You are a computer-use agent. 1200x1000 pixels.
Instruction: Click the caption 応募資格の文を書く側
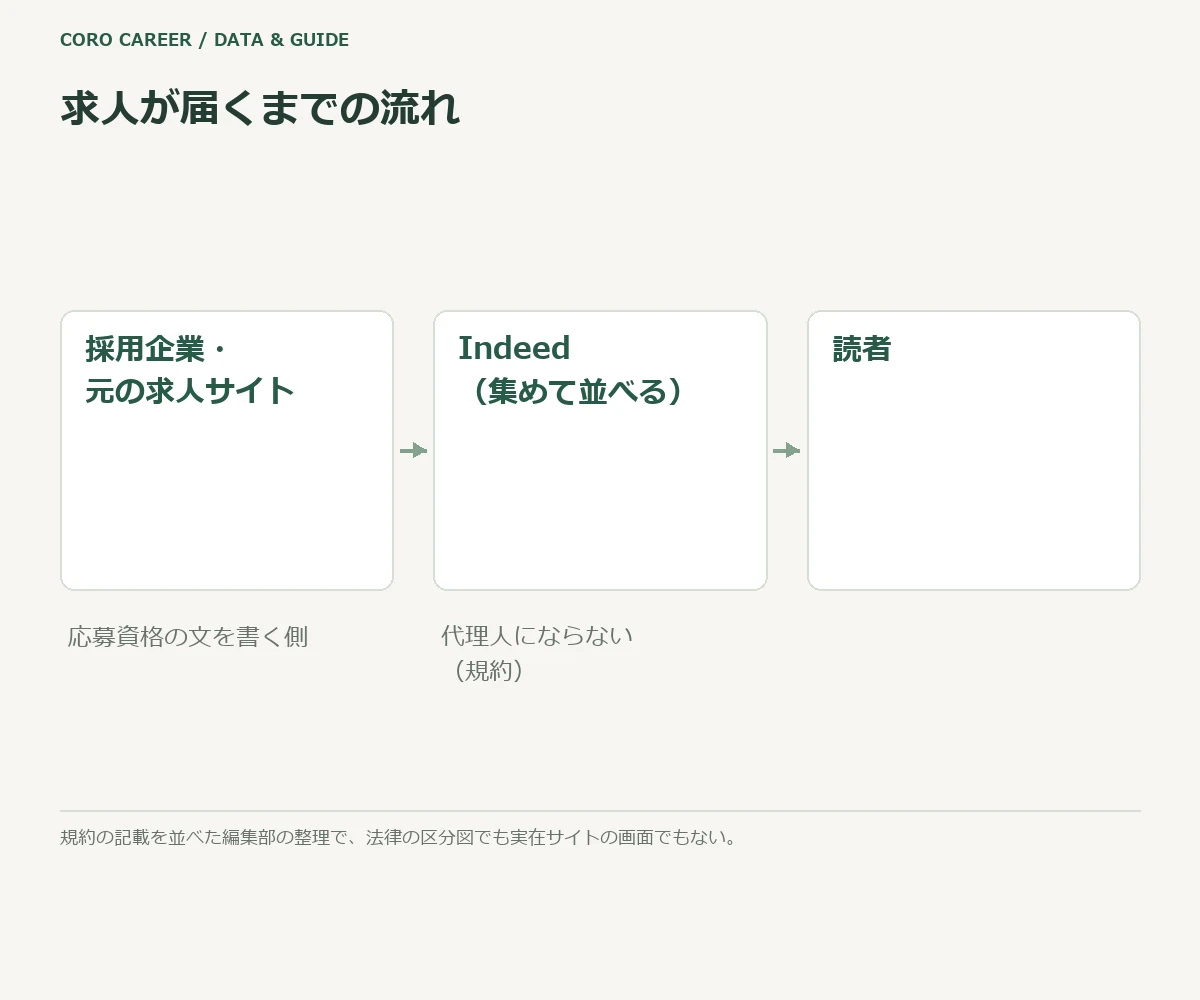click(188, 636)
